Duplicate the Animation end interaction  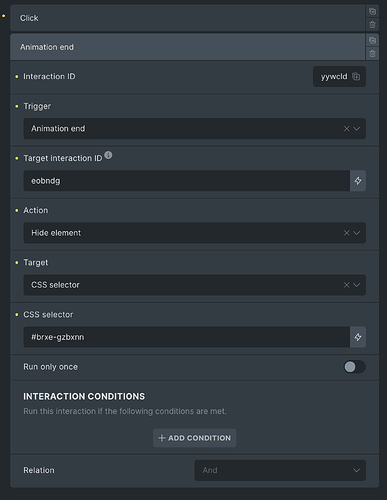[372, 40]
